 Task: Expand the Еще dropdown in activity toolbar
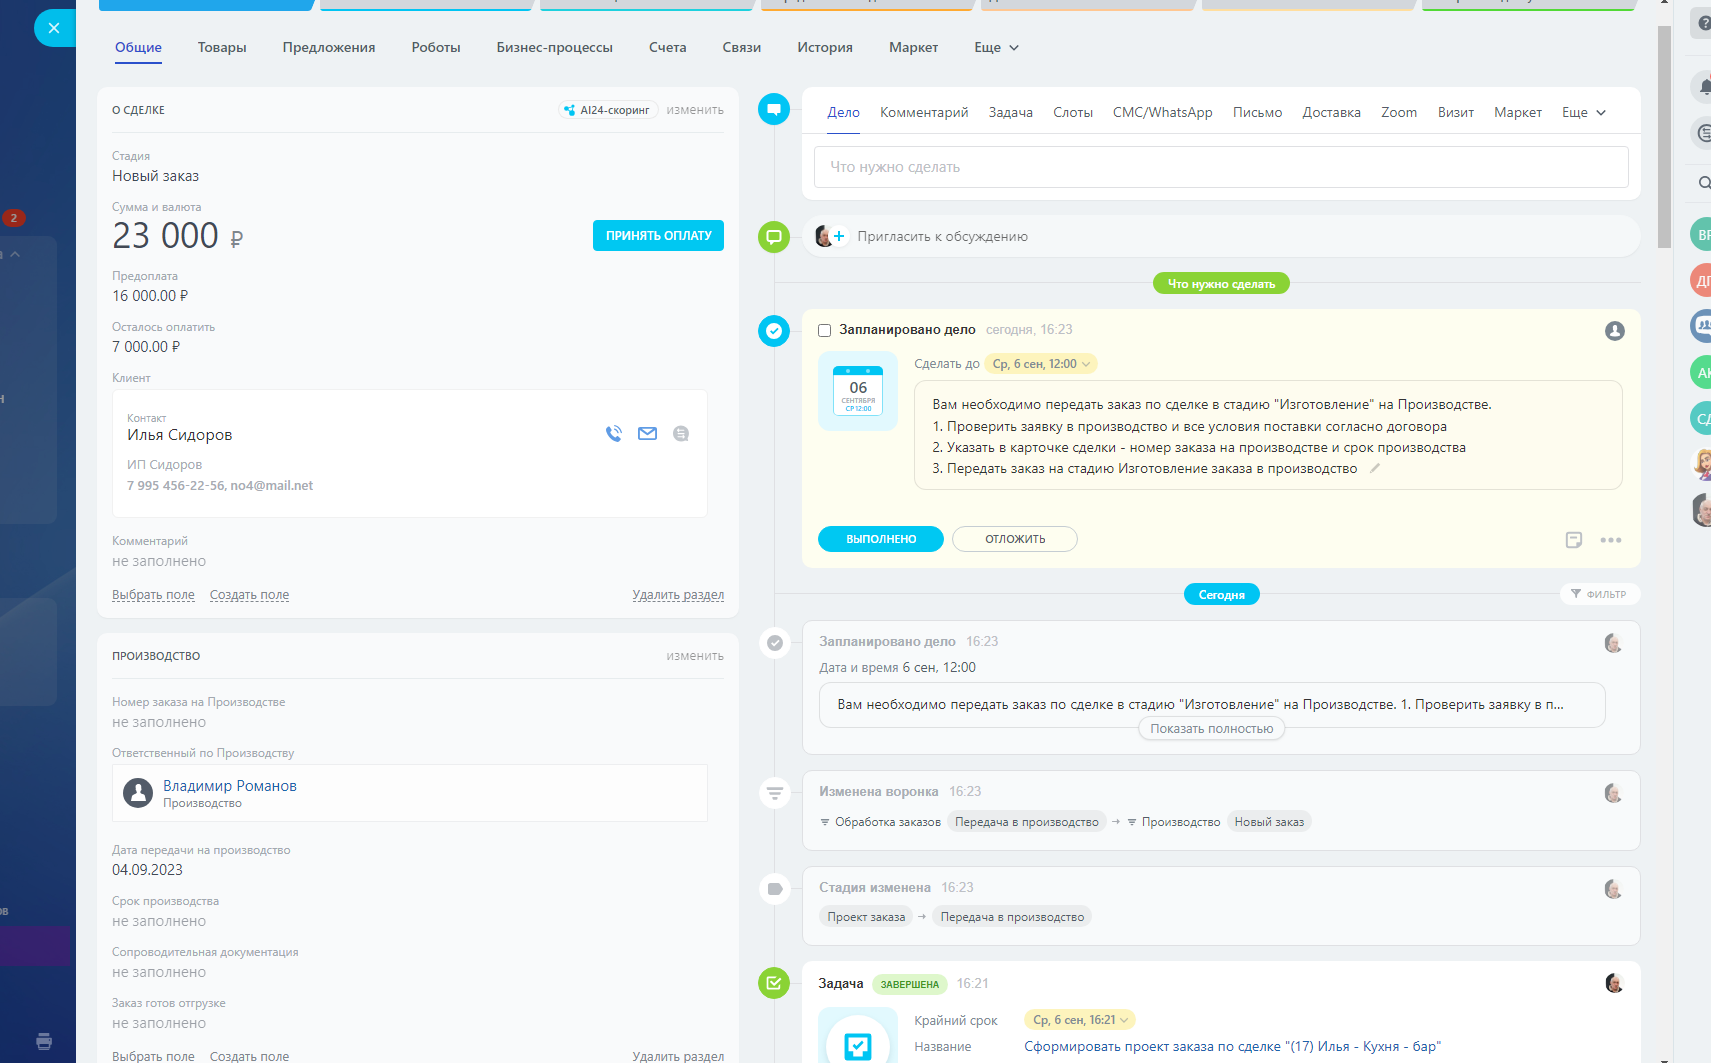click(x=1583, y=113)
